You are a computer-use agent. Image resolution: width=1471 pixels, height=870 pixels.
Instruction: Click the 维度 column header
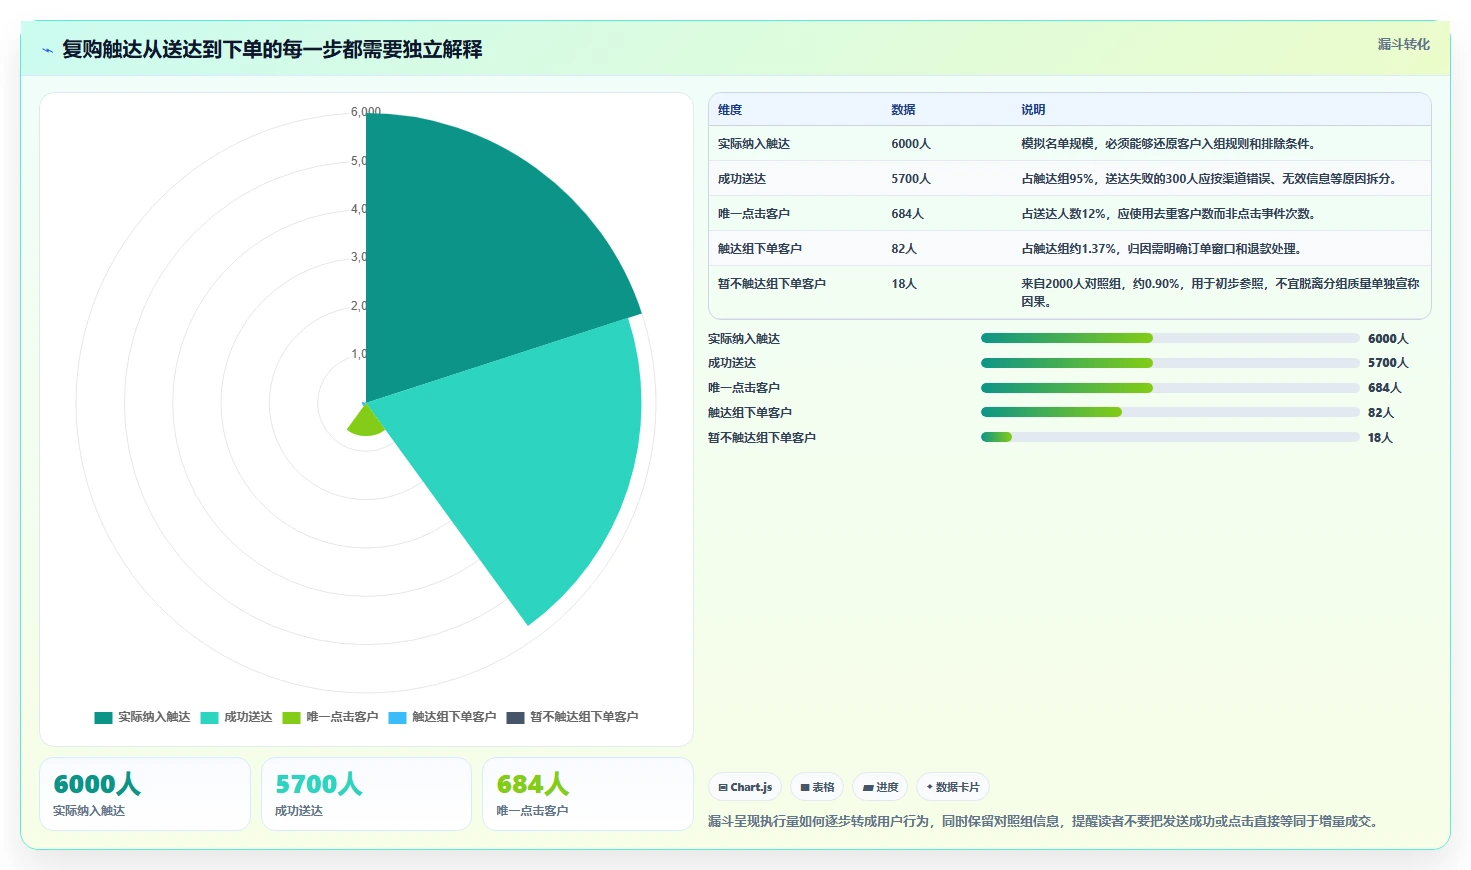(730, 110)
